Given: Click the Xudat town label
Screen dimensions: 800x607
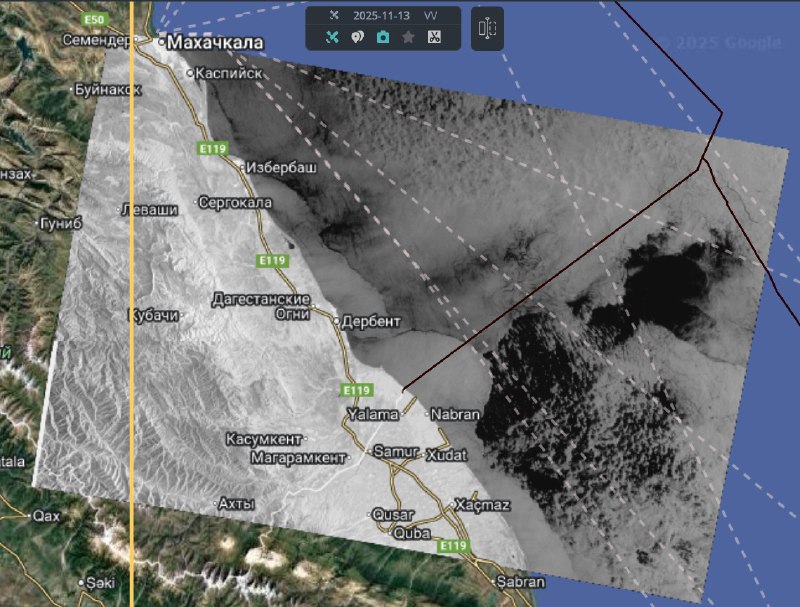Looking at the screenshot, I should 446,455.
